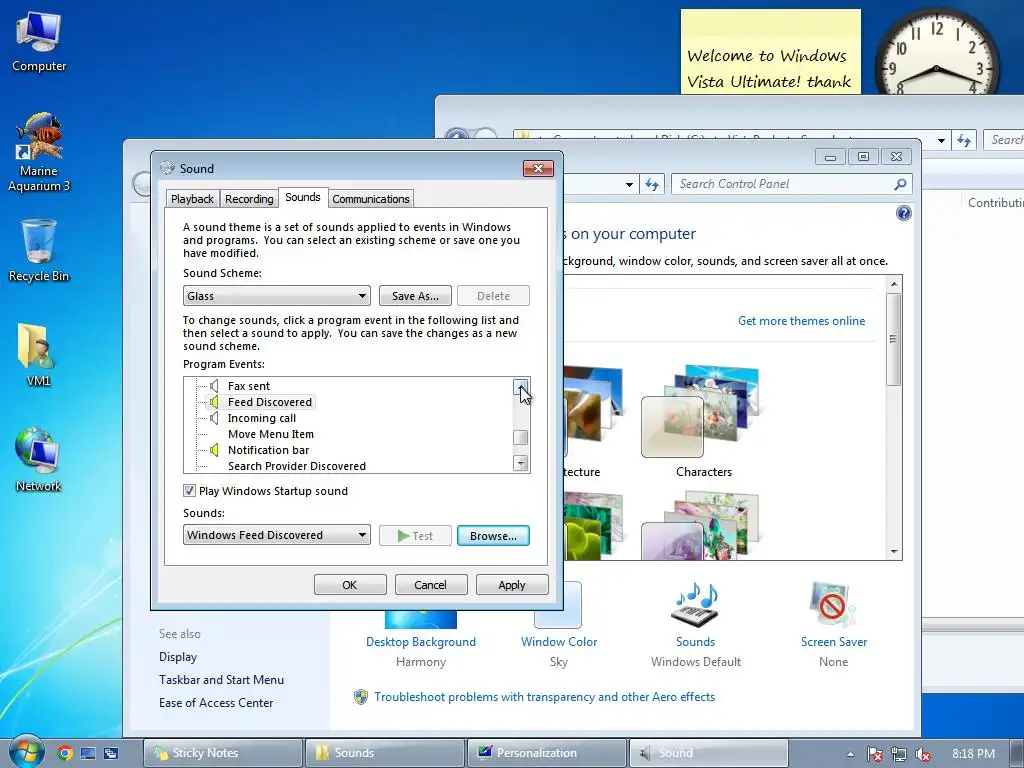
Task: Open the Desktop Background link
Action: (421, 642)
